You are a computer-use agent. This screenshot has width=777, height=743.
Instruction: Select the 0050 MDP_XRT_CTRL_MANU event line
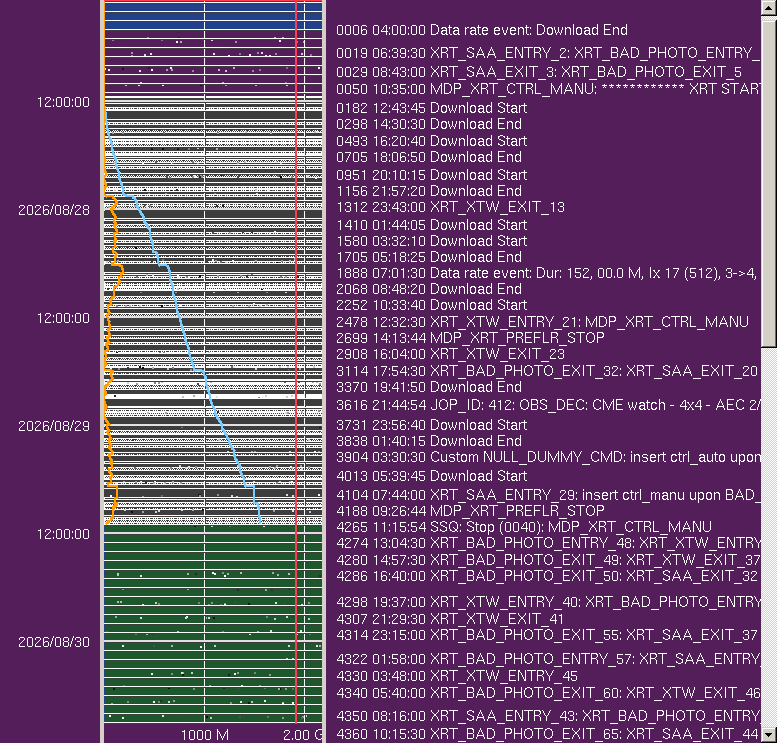coord(548,89)
